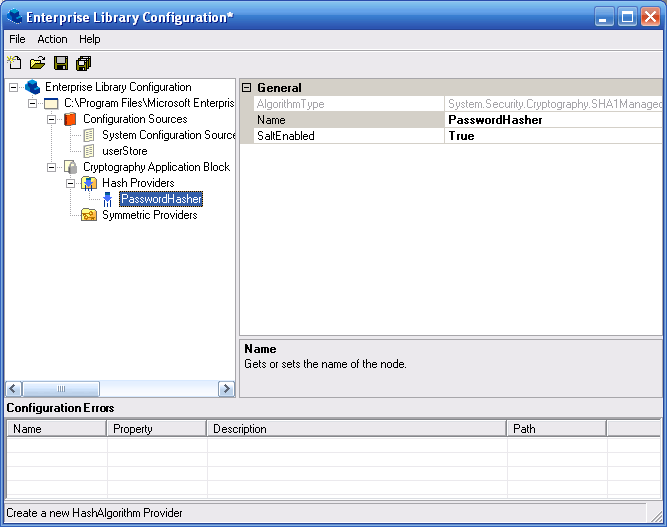Screen dimensions: 667x527
Task: Click the Hash Providers node icon
Action: 89,183
